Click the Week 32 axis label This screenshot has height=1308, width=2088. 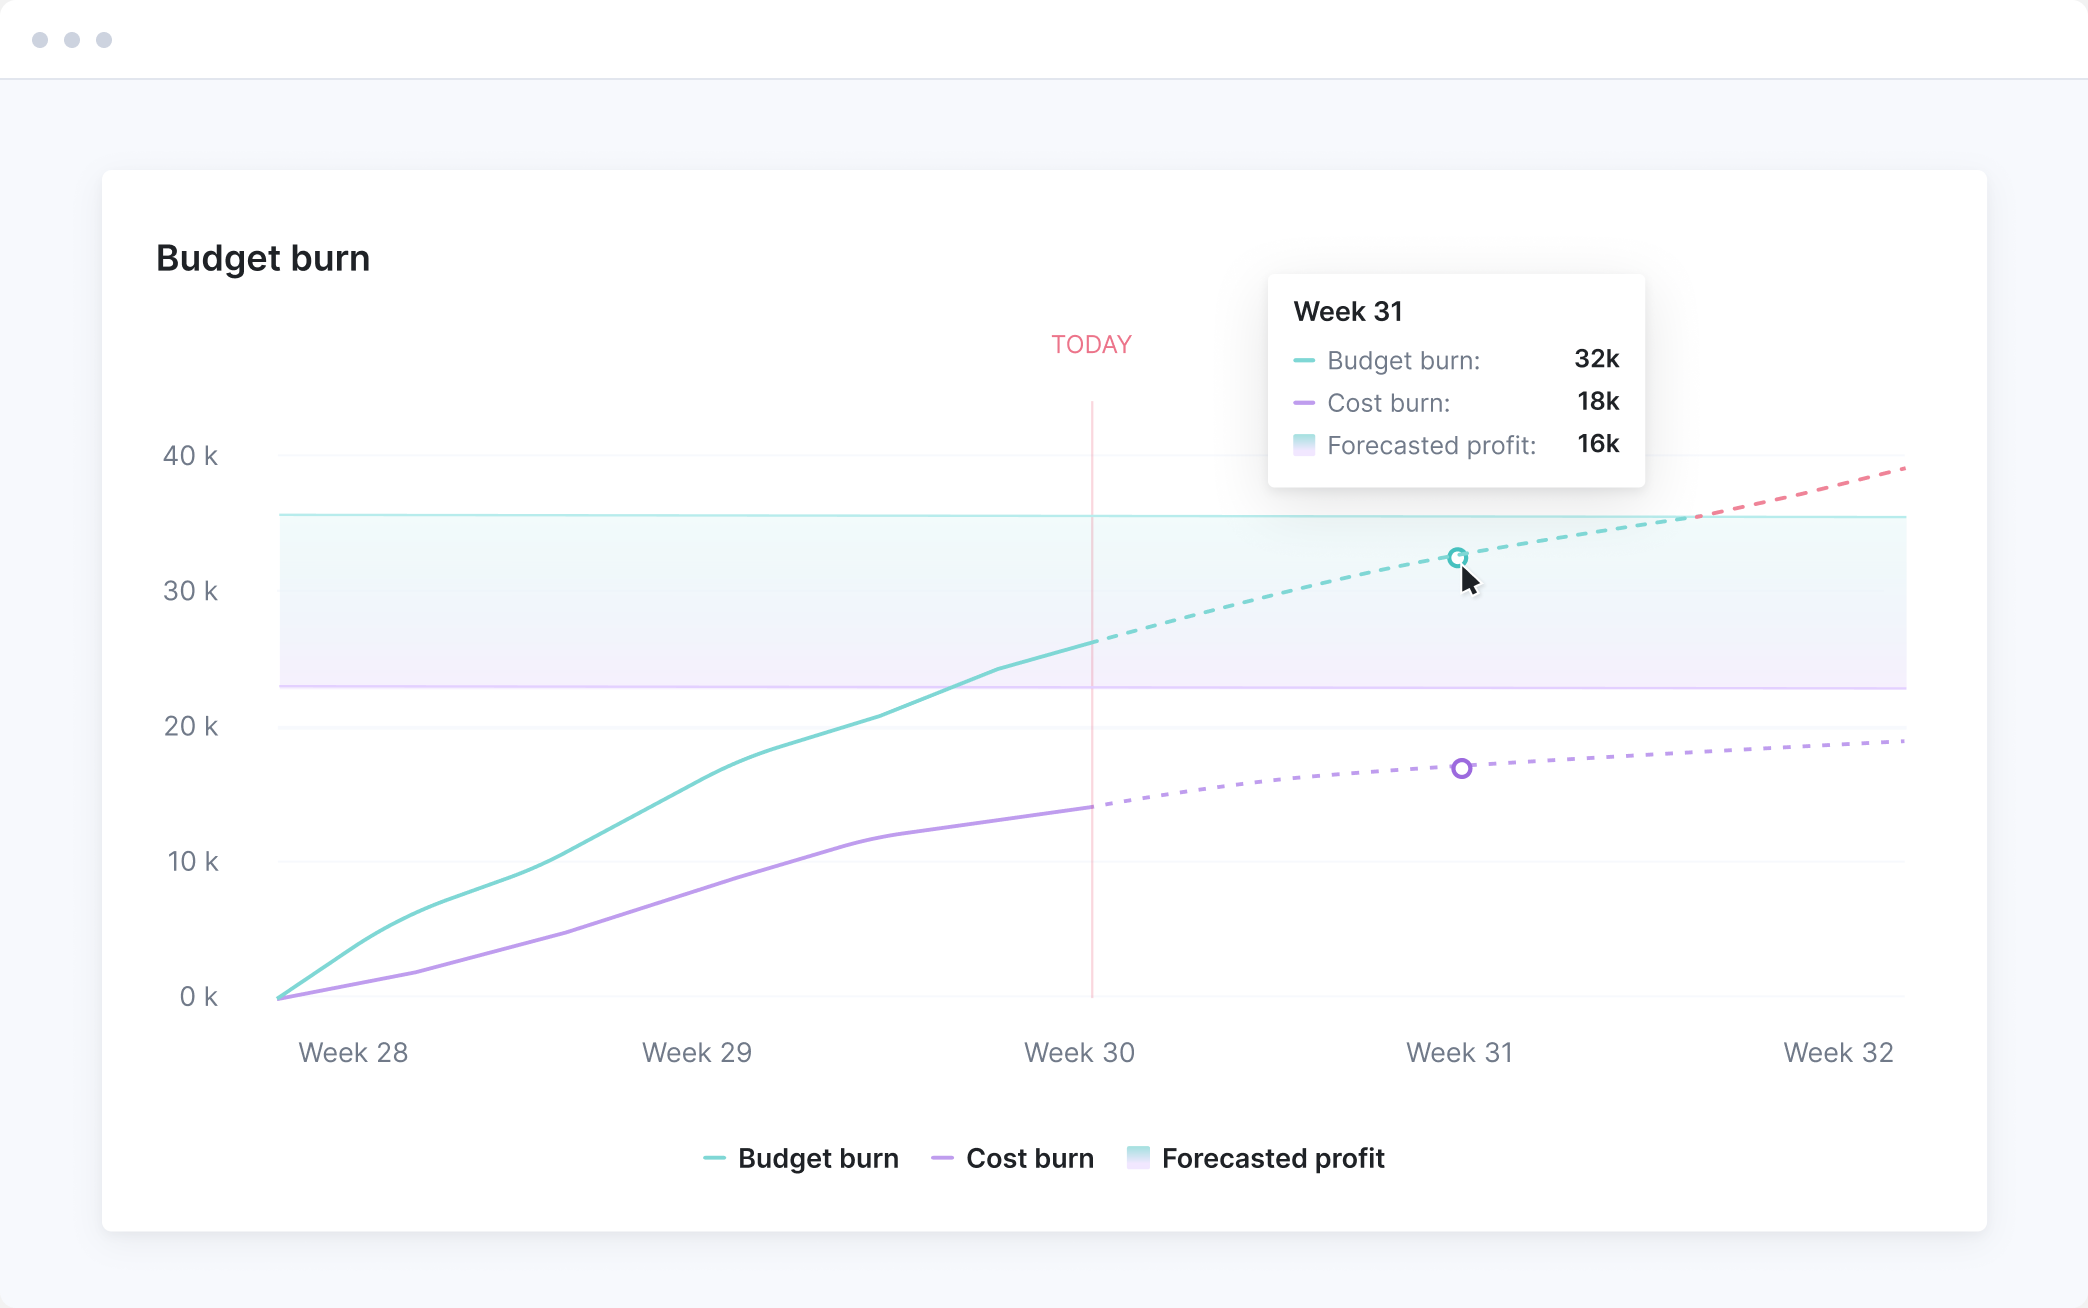tap(1838, 1052)
